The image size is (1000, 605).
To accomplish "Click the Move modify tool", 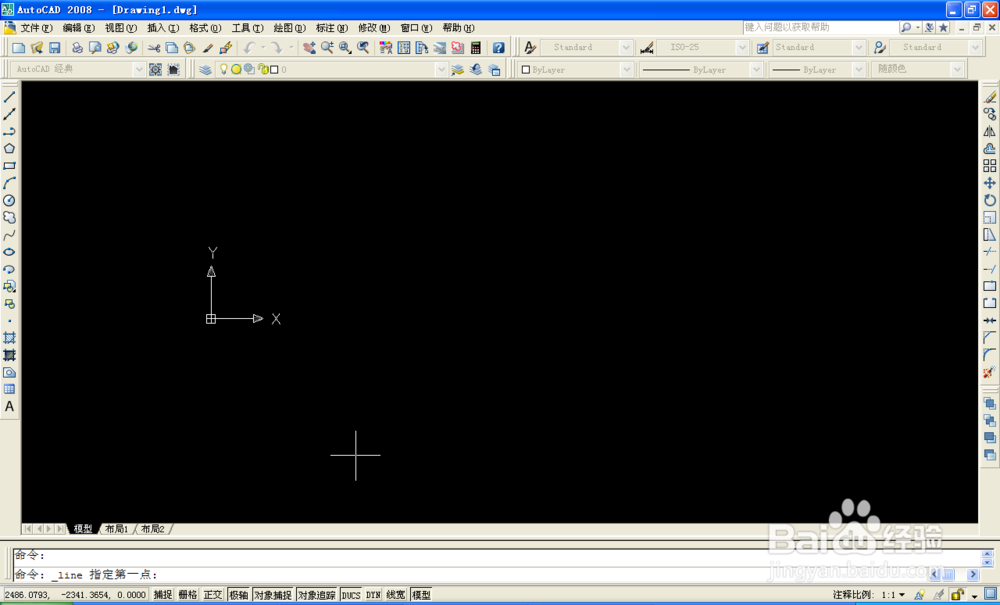I will tap(989, 183).
